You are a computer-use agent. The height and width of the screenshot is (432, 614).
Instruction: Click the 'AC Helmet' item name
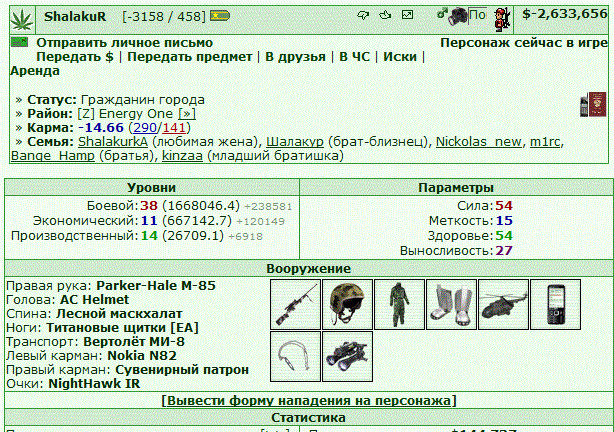coord(94,300)
